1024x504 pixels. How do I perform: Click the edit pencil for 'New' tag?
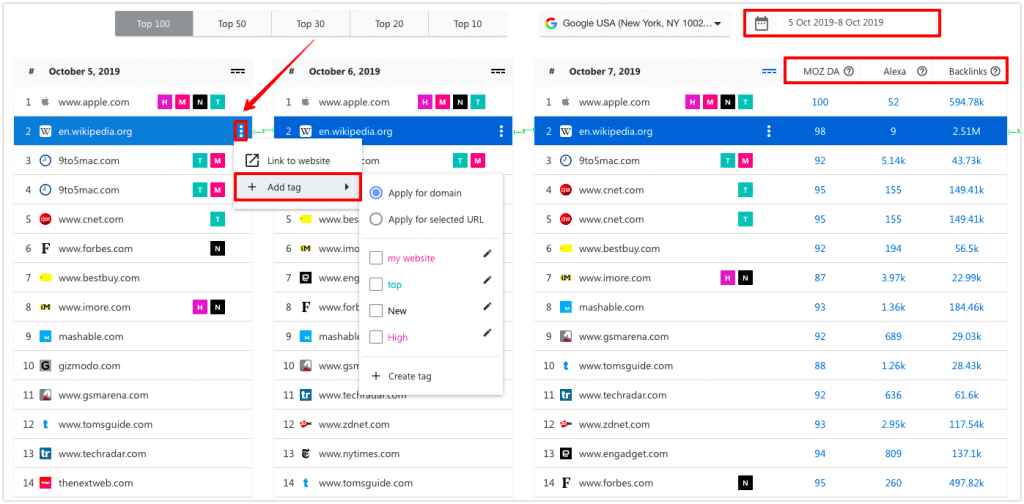487,306
